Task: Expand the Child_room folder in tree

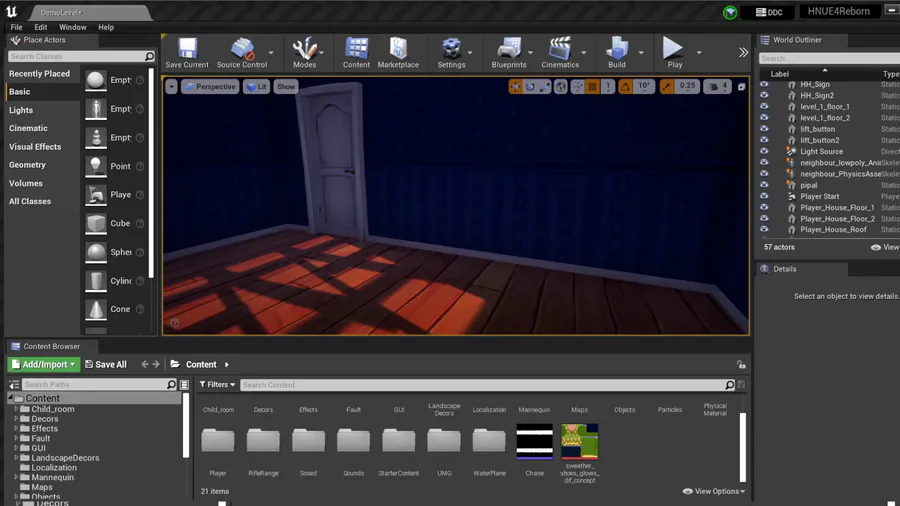Action: click(x=16, y=409)
